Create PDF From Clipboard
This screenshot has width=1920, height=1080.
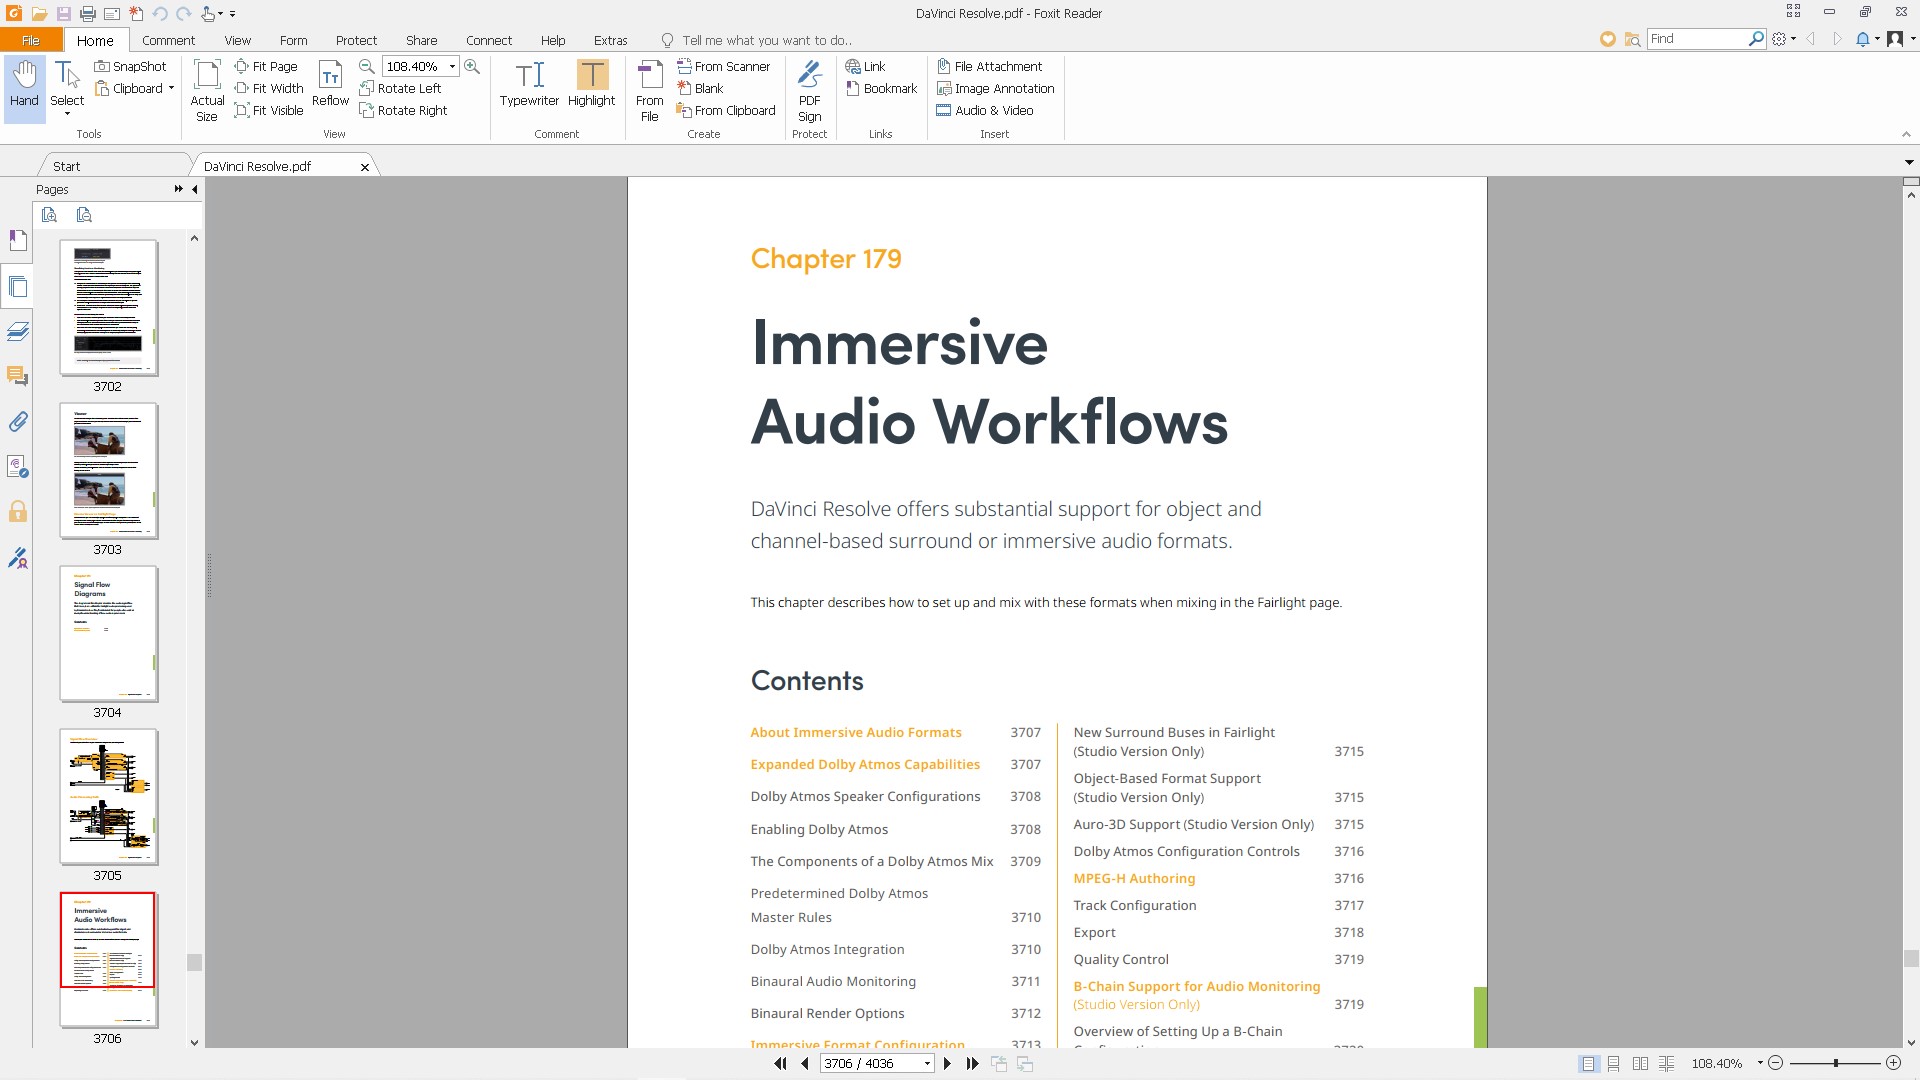[x=726, y=110]
